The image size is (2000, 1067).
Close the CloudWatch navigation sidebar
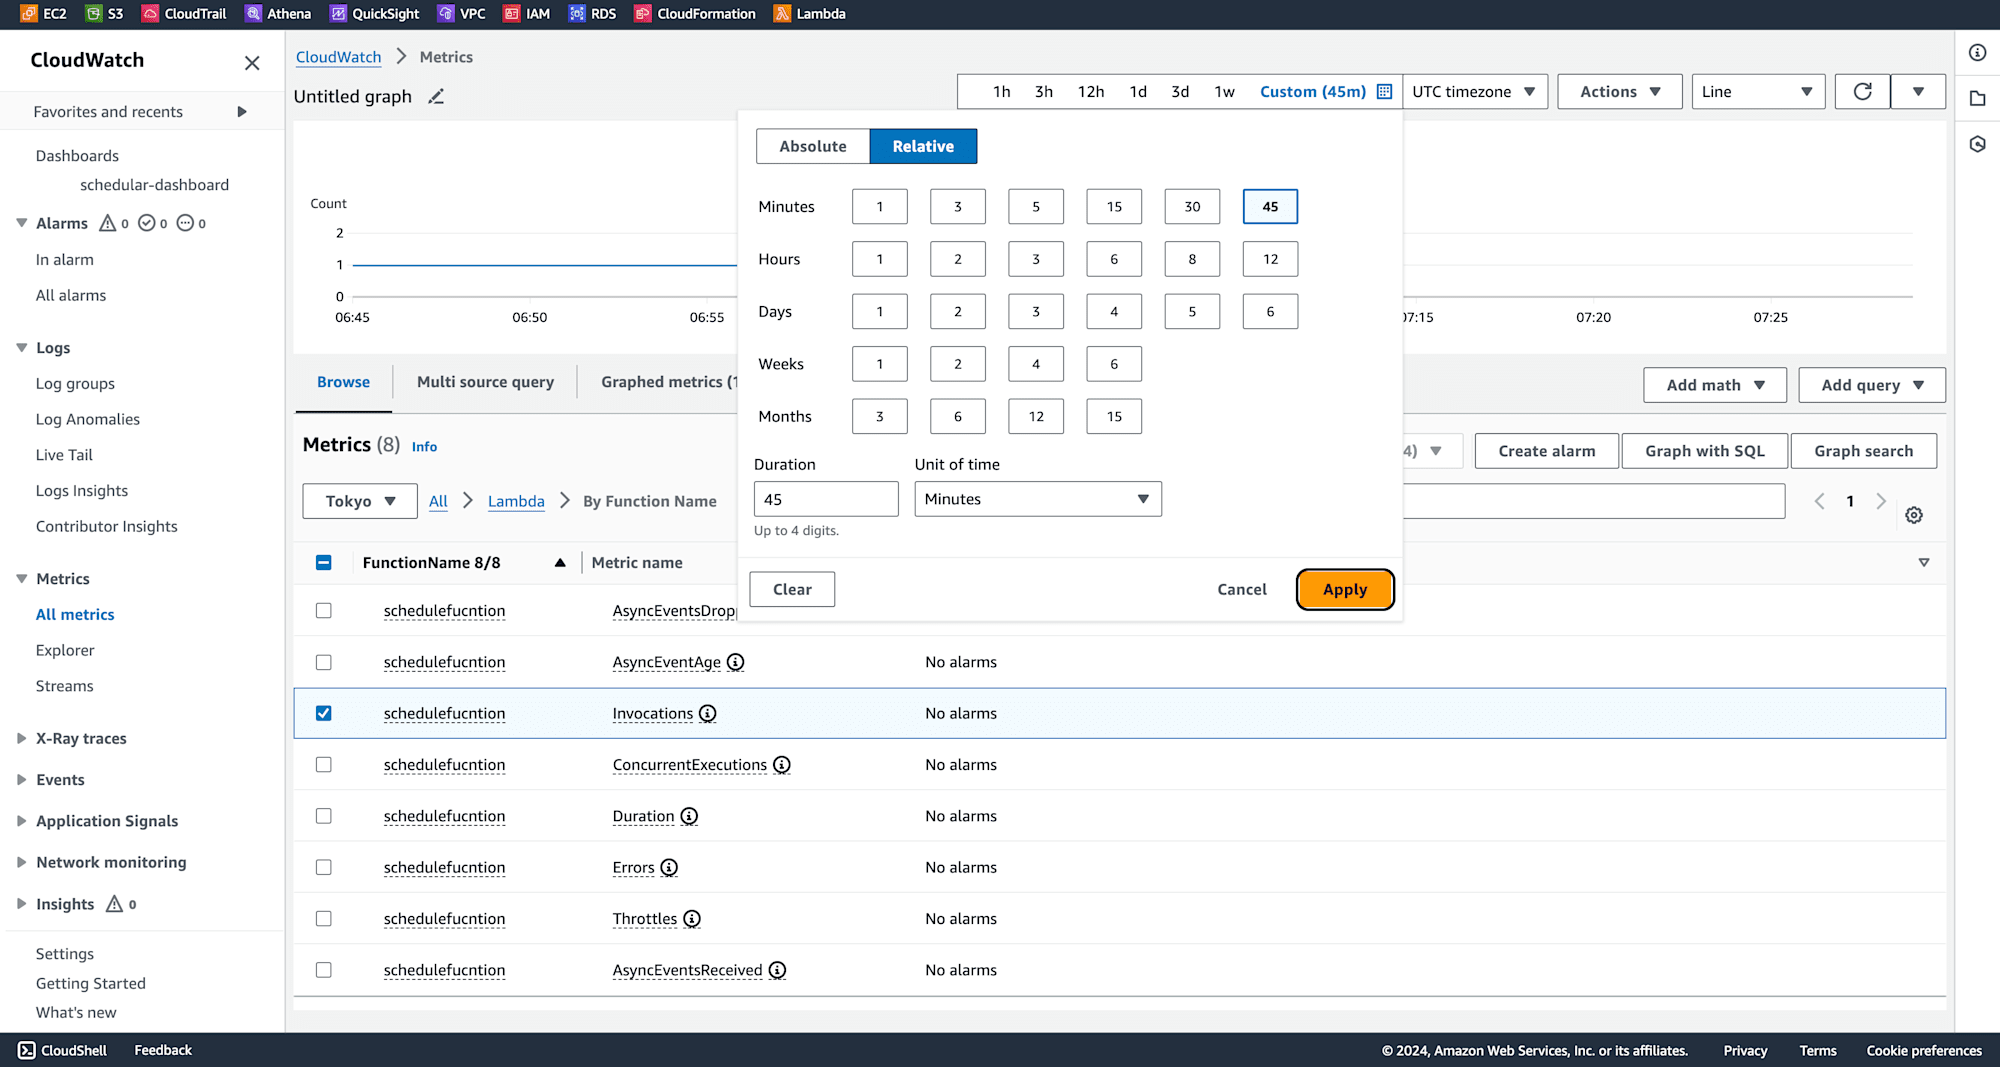click(252, 63)
